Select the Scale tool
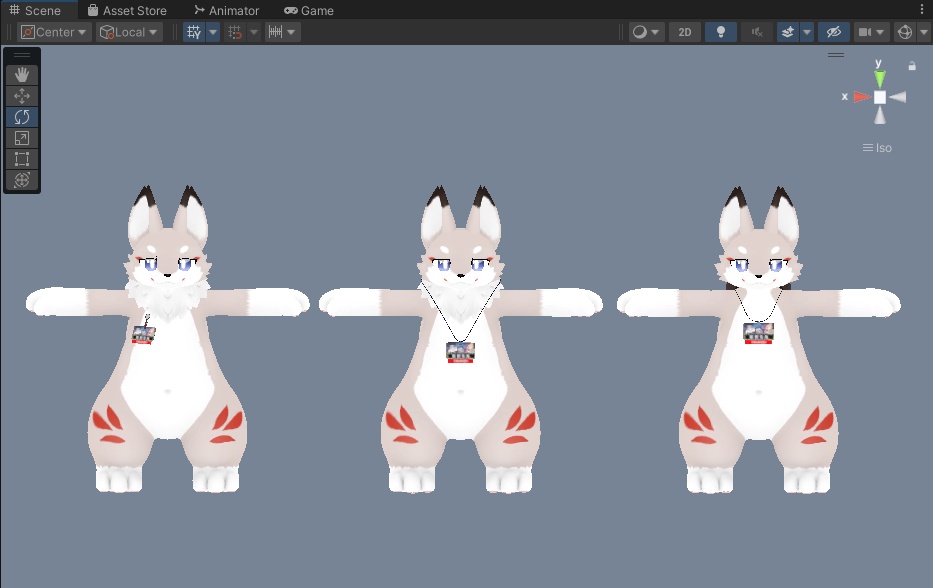 coord(22,138)
